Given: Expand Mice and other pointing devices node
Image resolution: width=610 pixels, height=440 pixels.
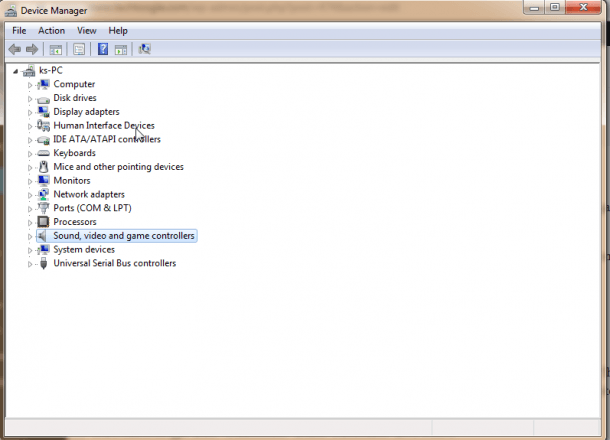Looking at the screenshot, I should 30,168.
